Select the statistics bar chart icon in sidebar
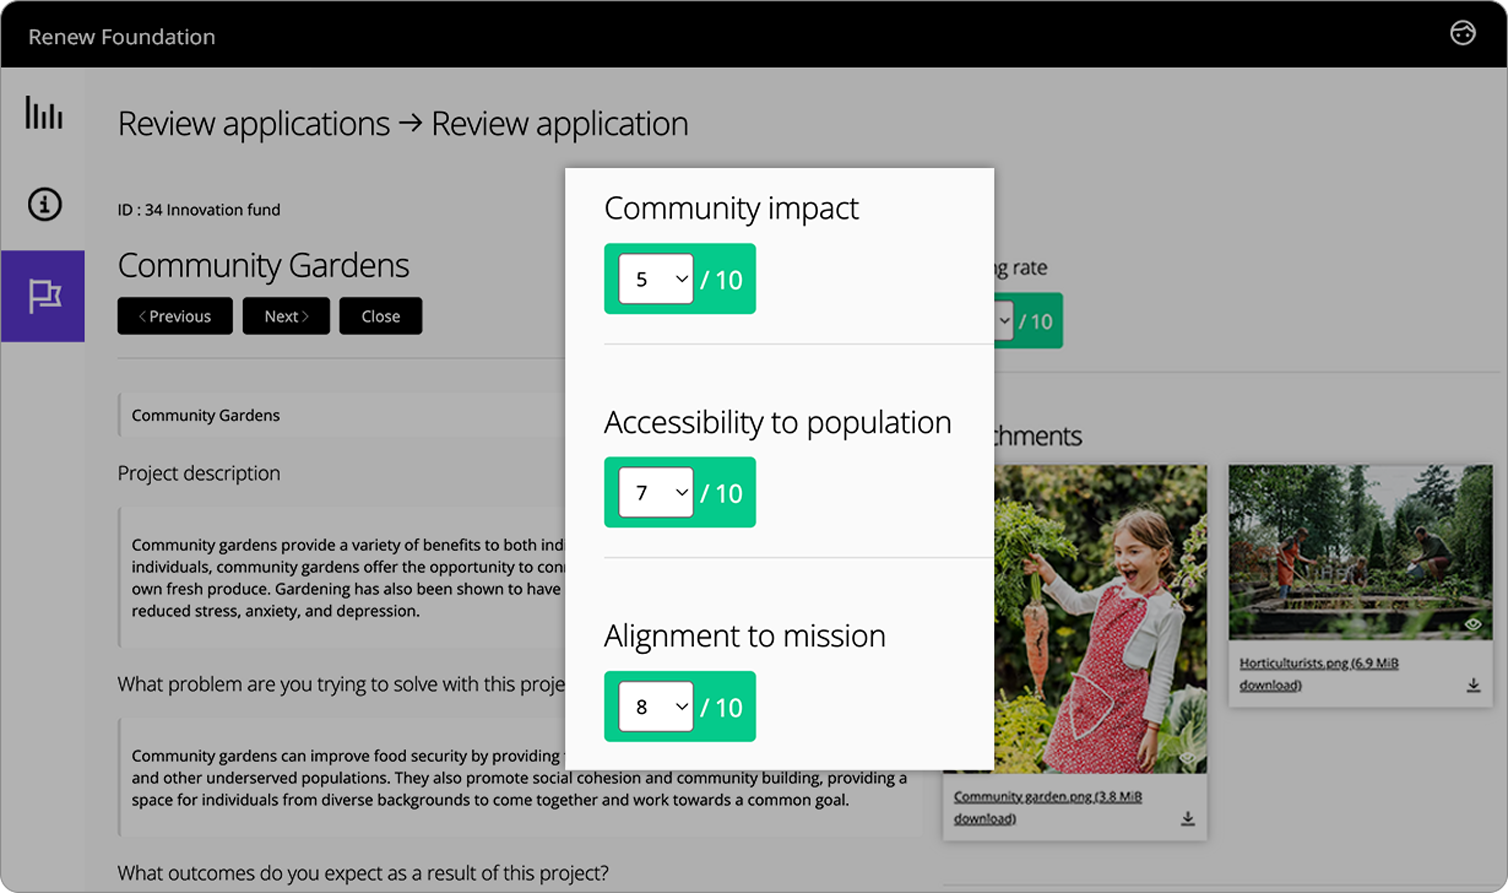Image resolution: width=1508 pixels, height=893 pixels. [x=43, y=114]
